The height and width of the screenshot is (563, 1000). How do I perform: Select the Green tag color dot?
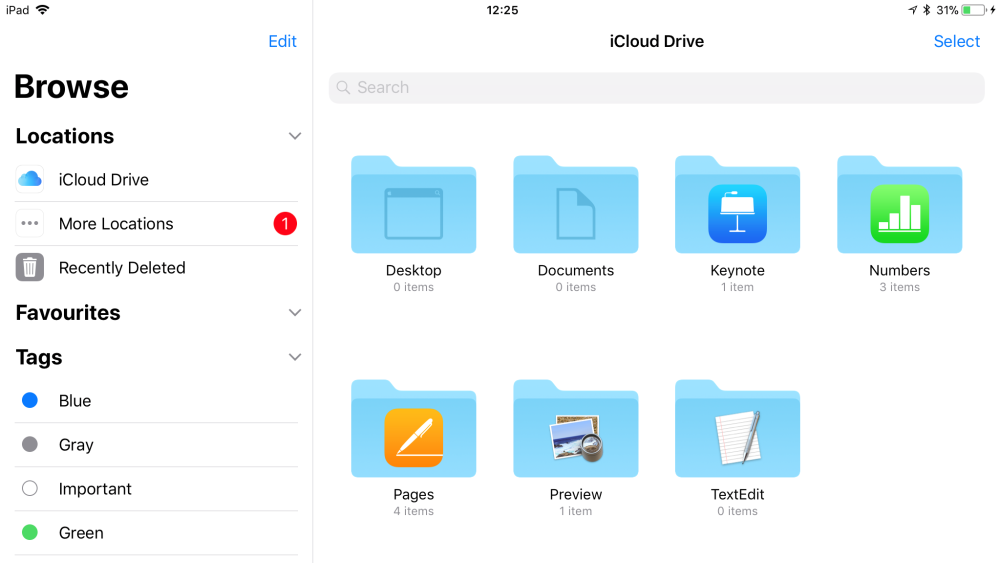(30, 532)
